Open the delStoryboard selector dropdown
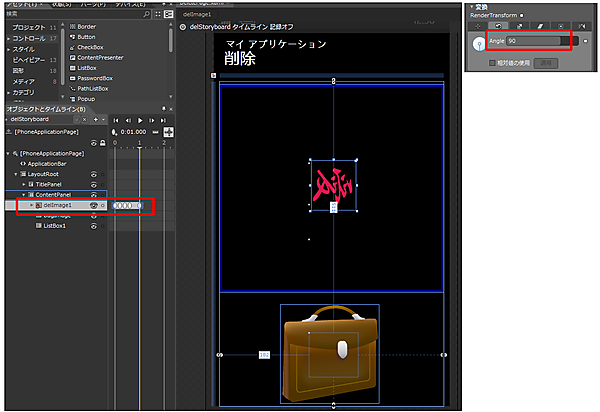Image resolution: width=600 pixels, height=412 pixels. [x=76, y=118]
